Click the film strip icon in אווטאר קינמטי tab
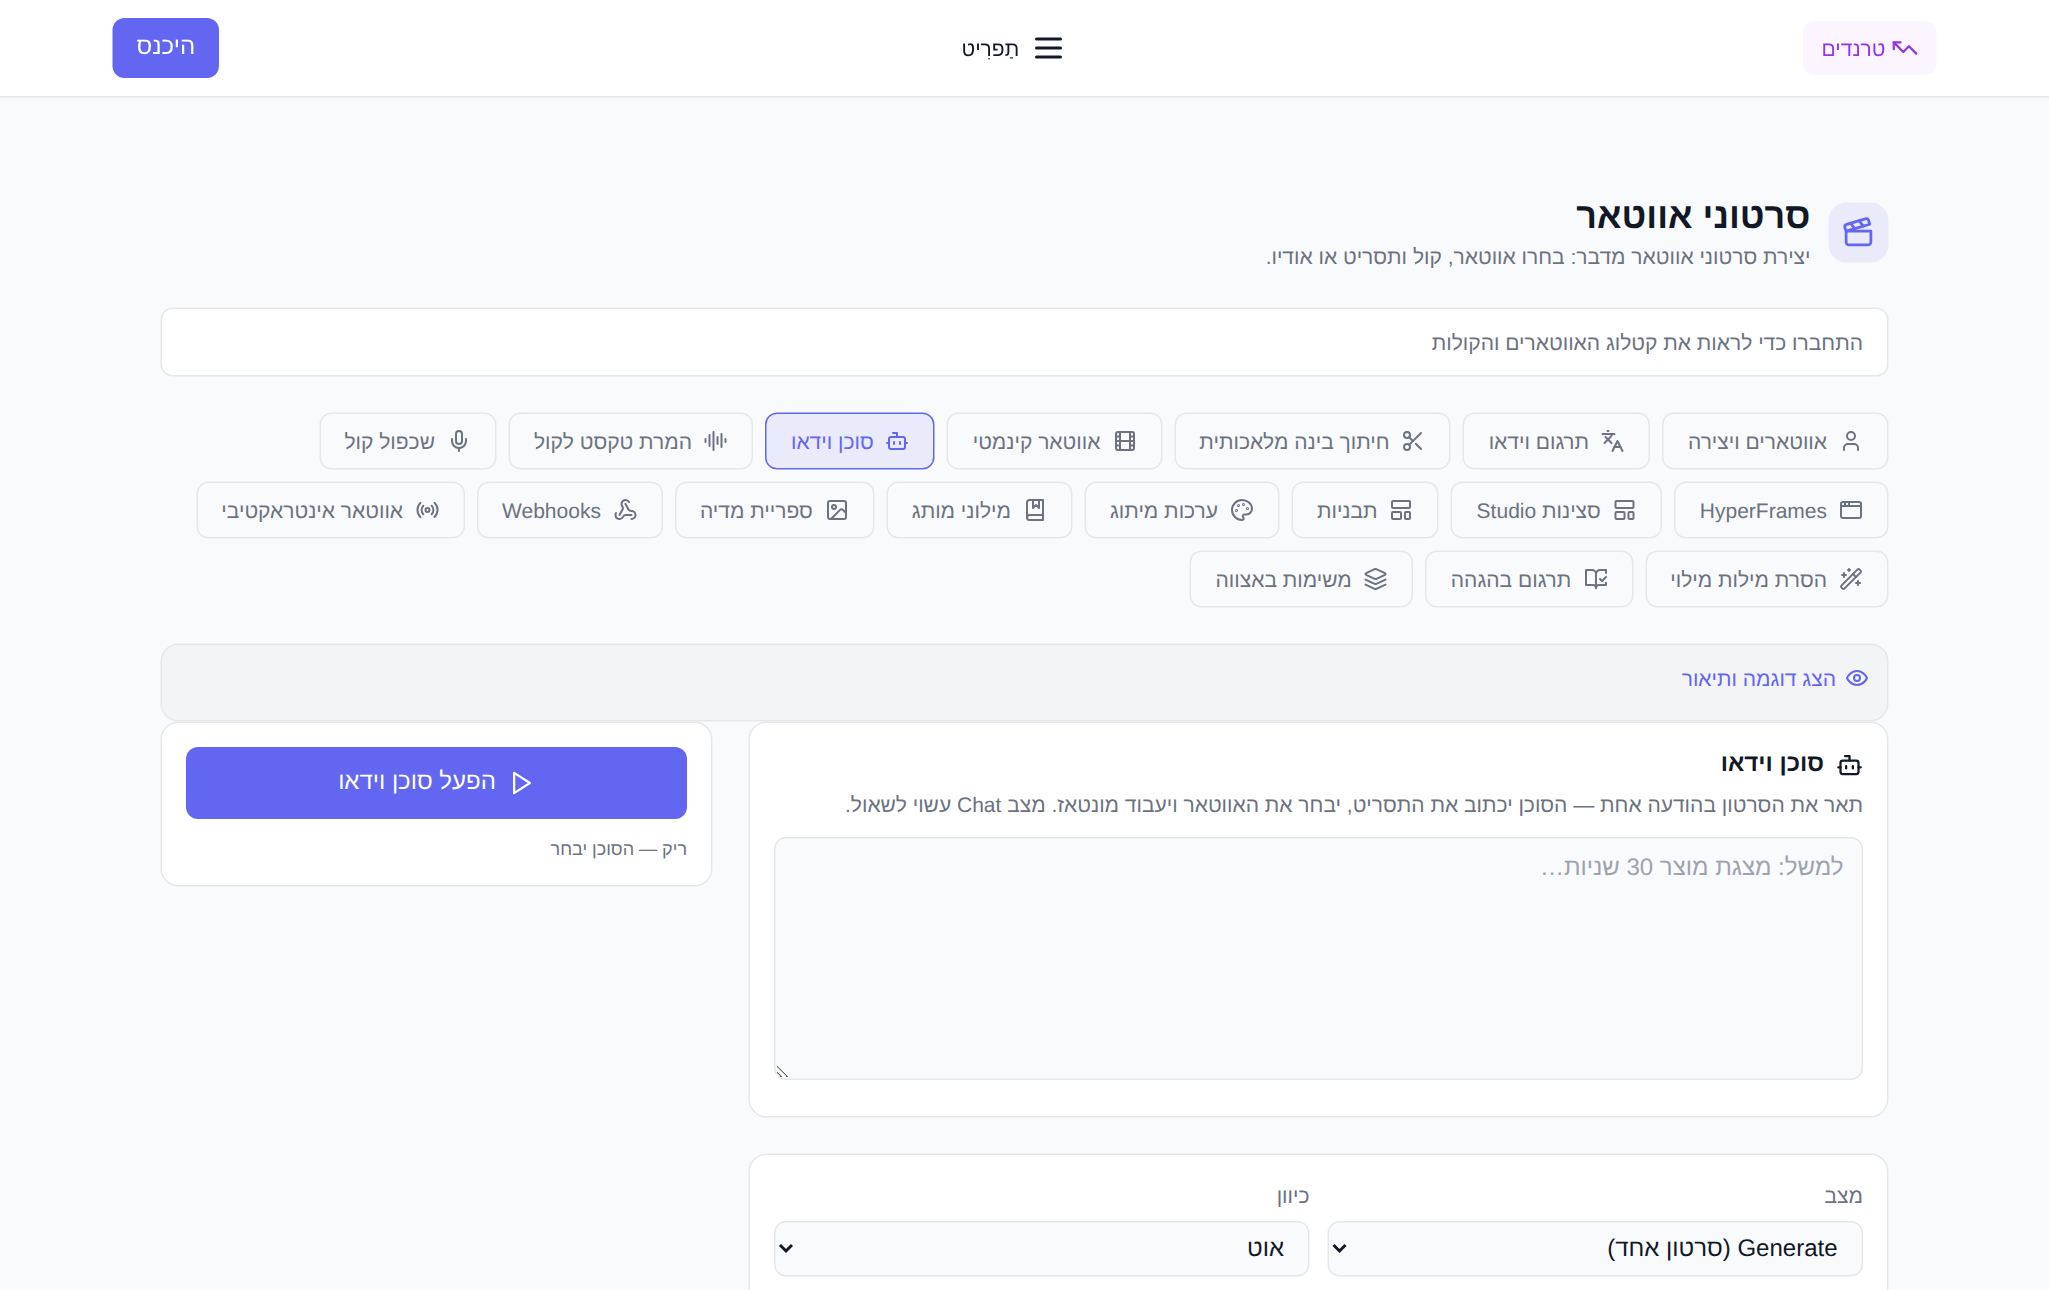 pos(1125,441)
